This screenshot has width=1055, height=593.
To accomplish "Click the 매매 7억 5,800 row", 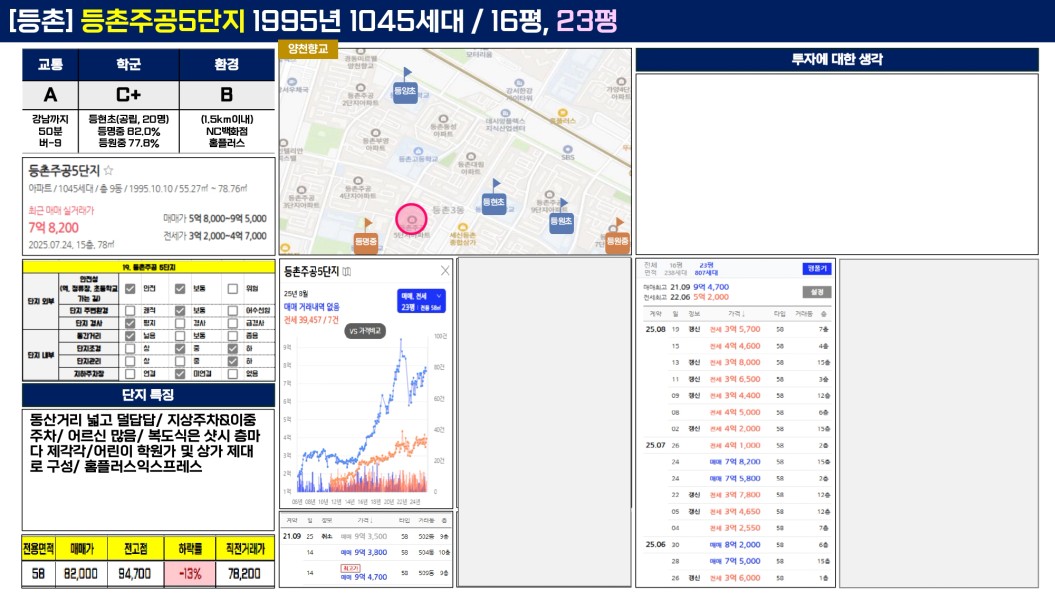I will pyautogui.click(x=737, y=479).
